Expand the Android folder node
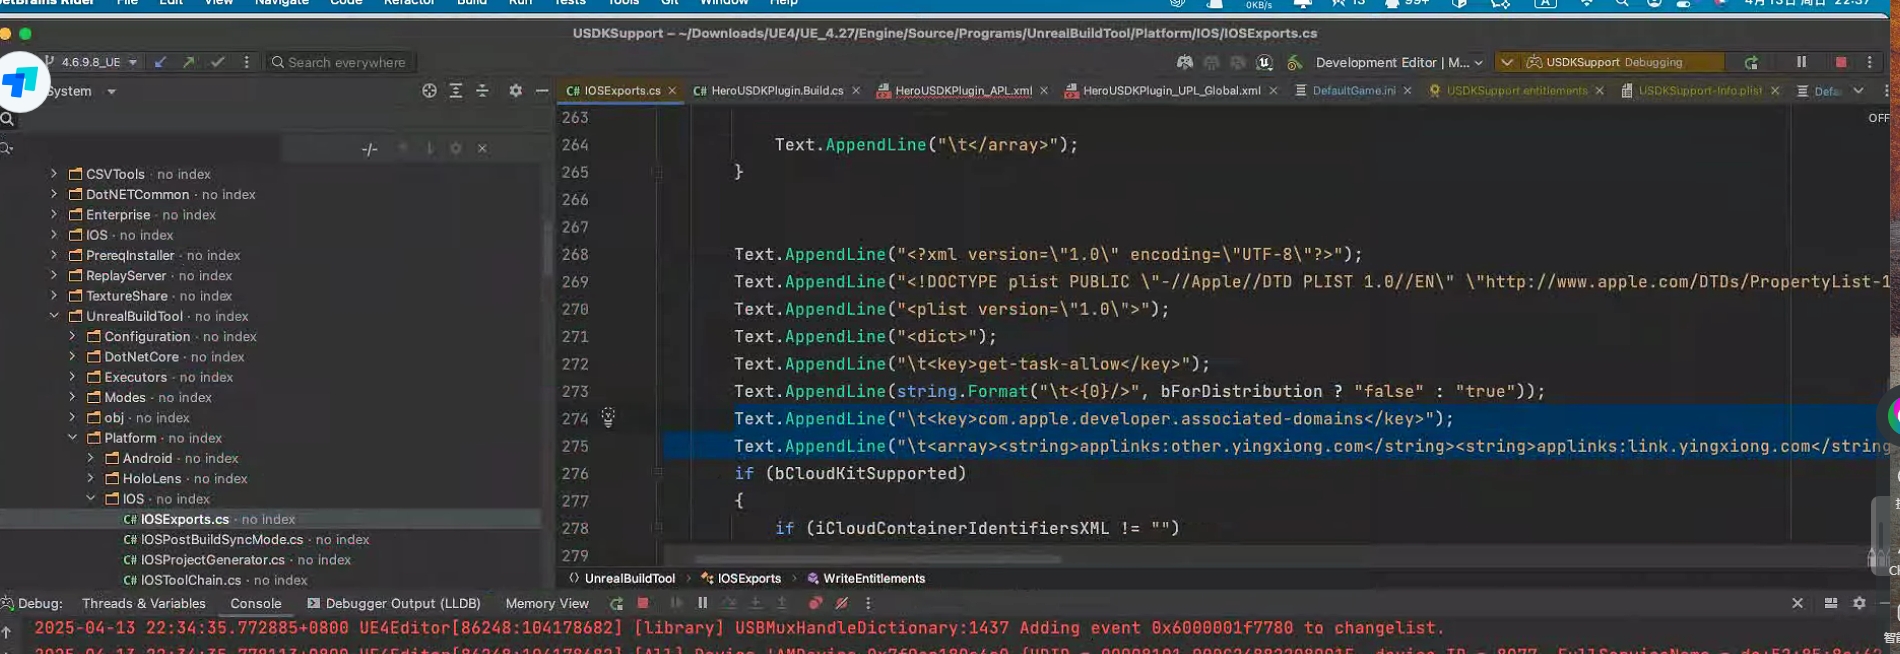This screenshot has height=654, width=1900. coord(91,458)
